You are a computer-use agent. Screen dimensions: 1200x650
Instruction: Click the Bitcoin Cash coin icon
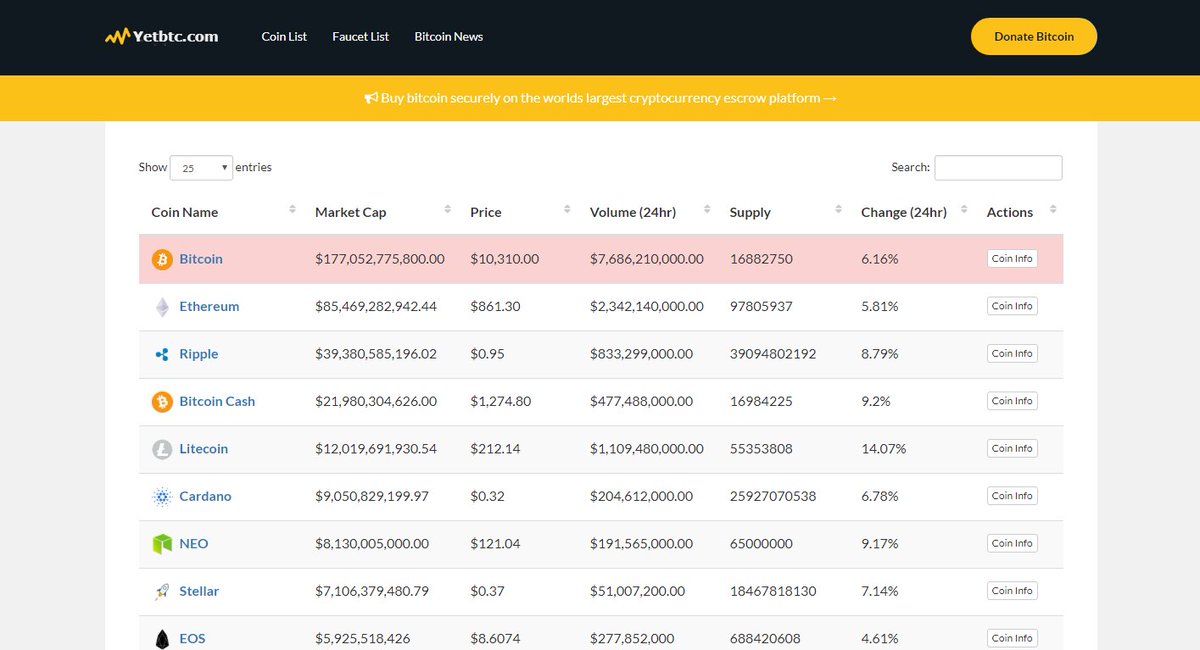pos(162,402)
